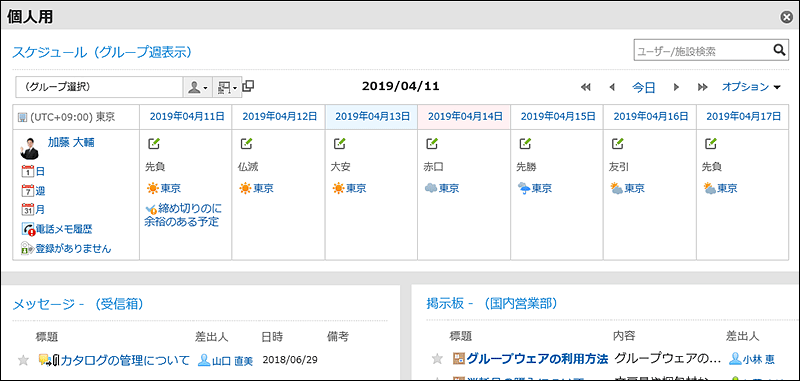The image size is (800, 381).
Task: Click the 2018/06/29 message date
Action: tap(290, 360)
